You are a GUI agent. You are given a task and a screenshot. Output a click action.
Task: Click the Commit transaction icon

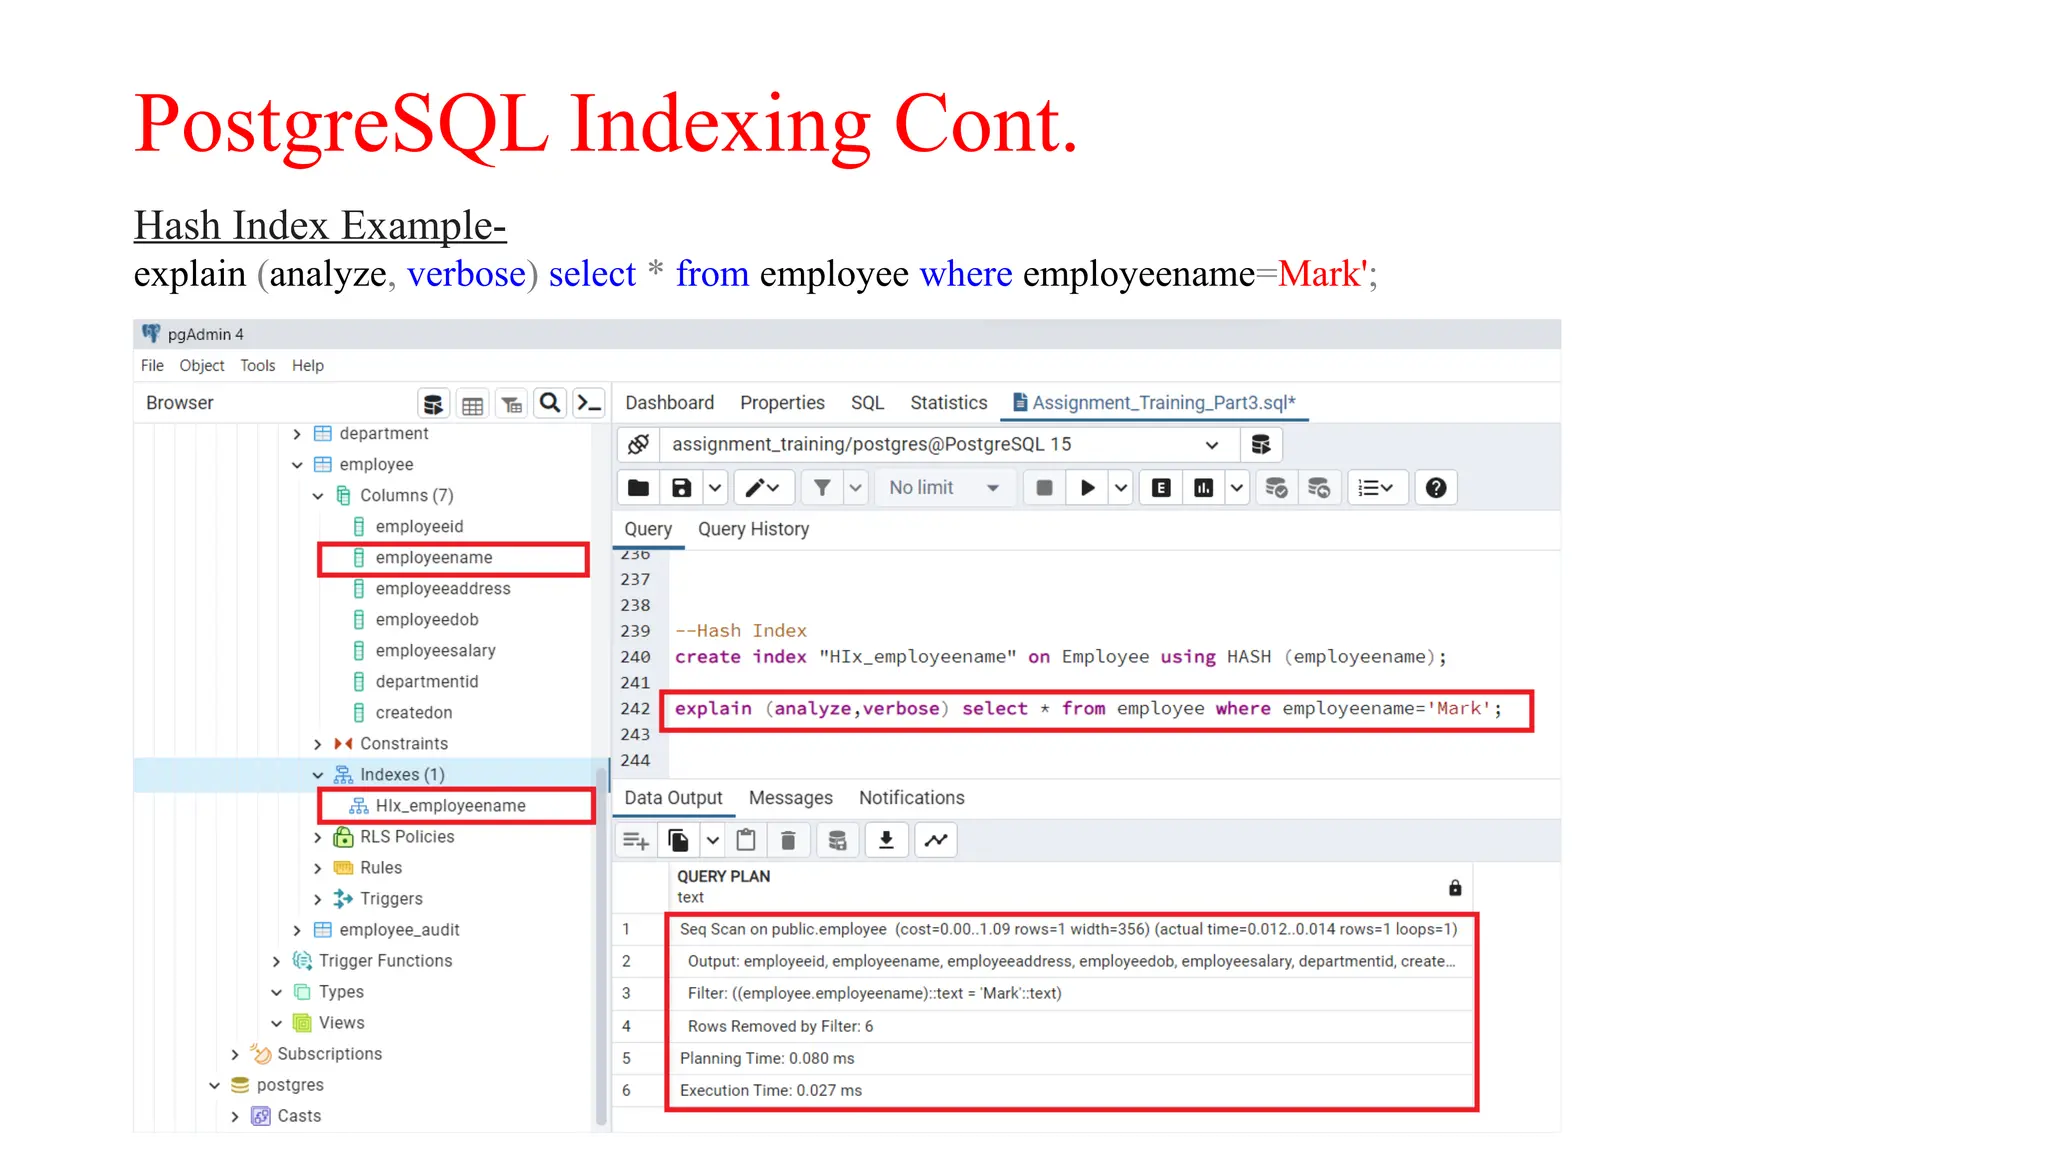click(1276, 488)
